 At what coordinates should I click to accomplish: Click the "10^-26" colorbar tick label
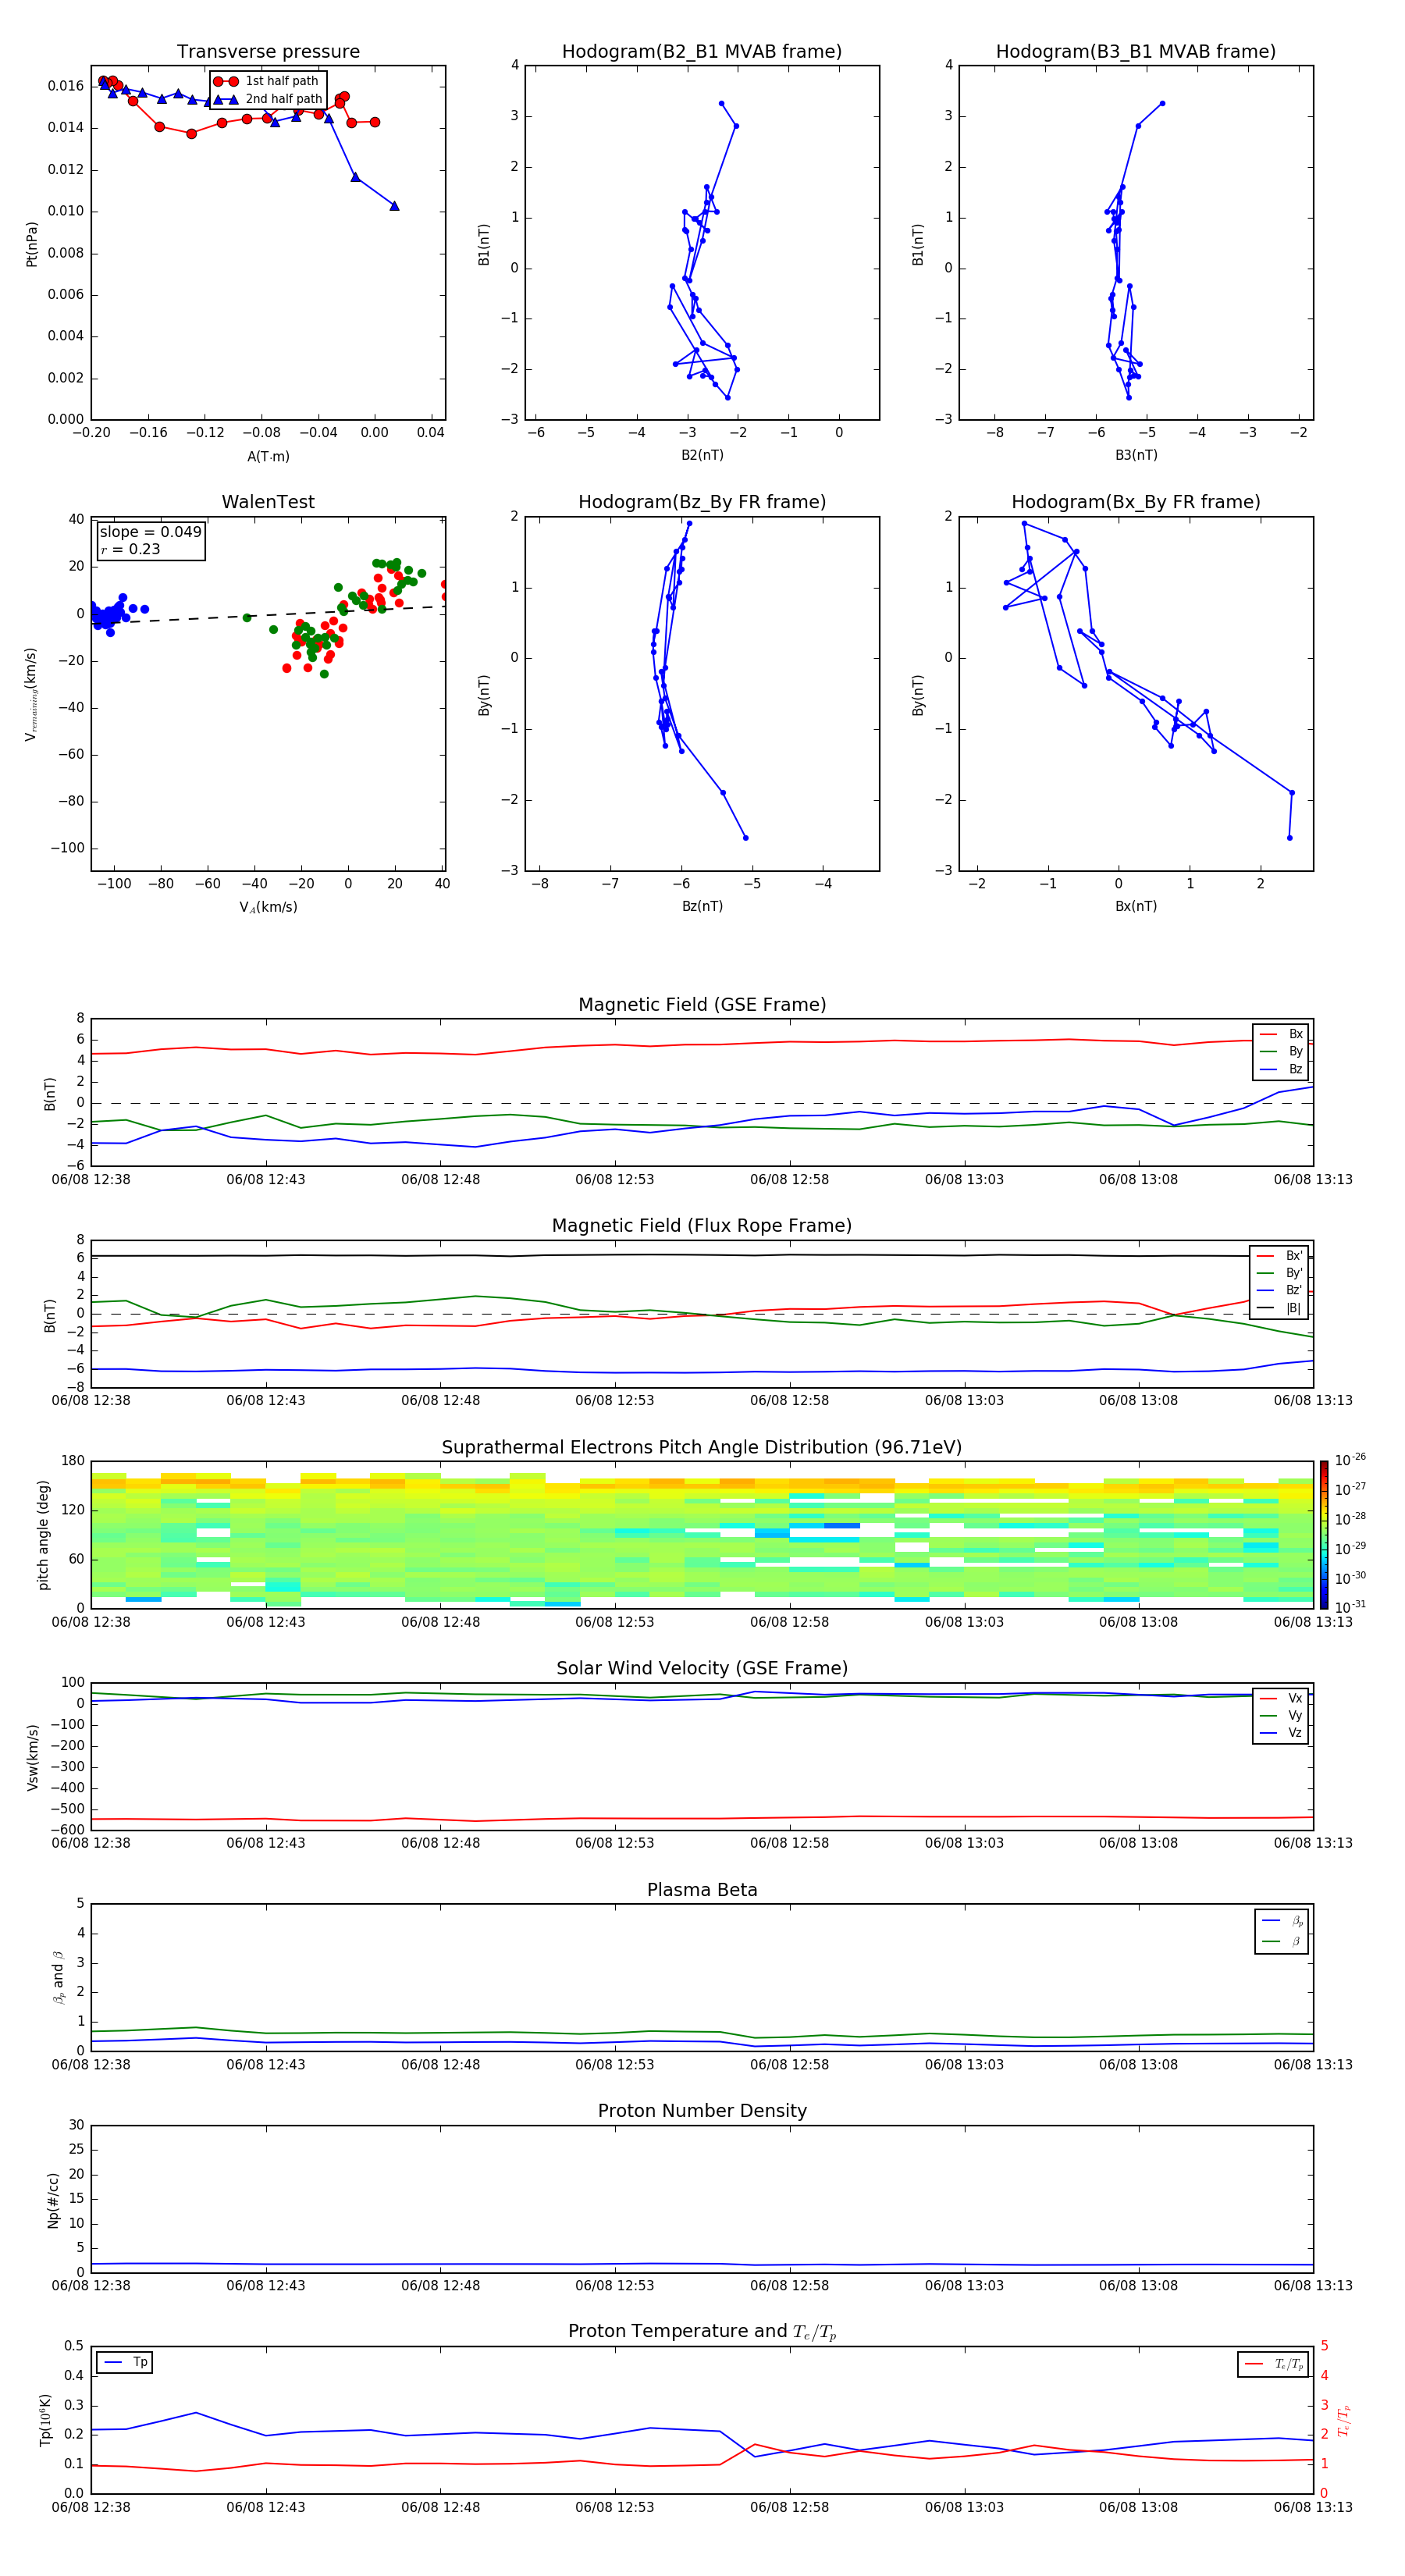pos(1350,1460)
